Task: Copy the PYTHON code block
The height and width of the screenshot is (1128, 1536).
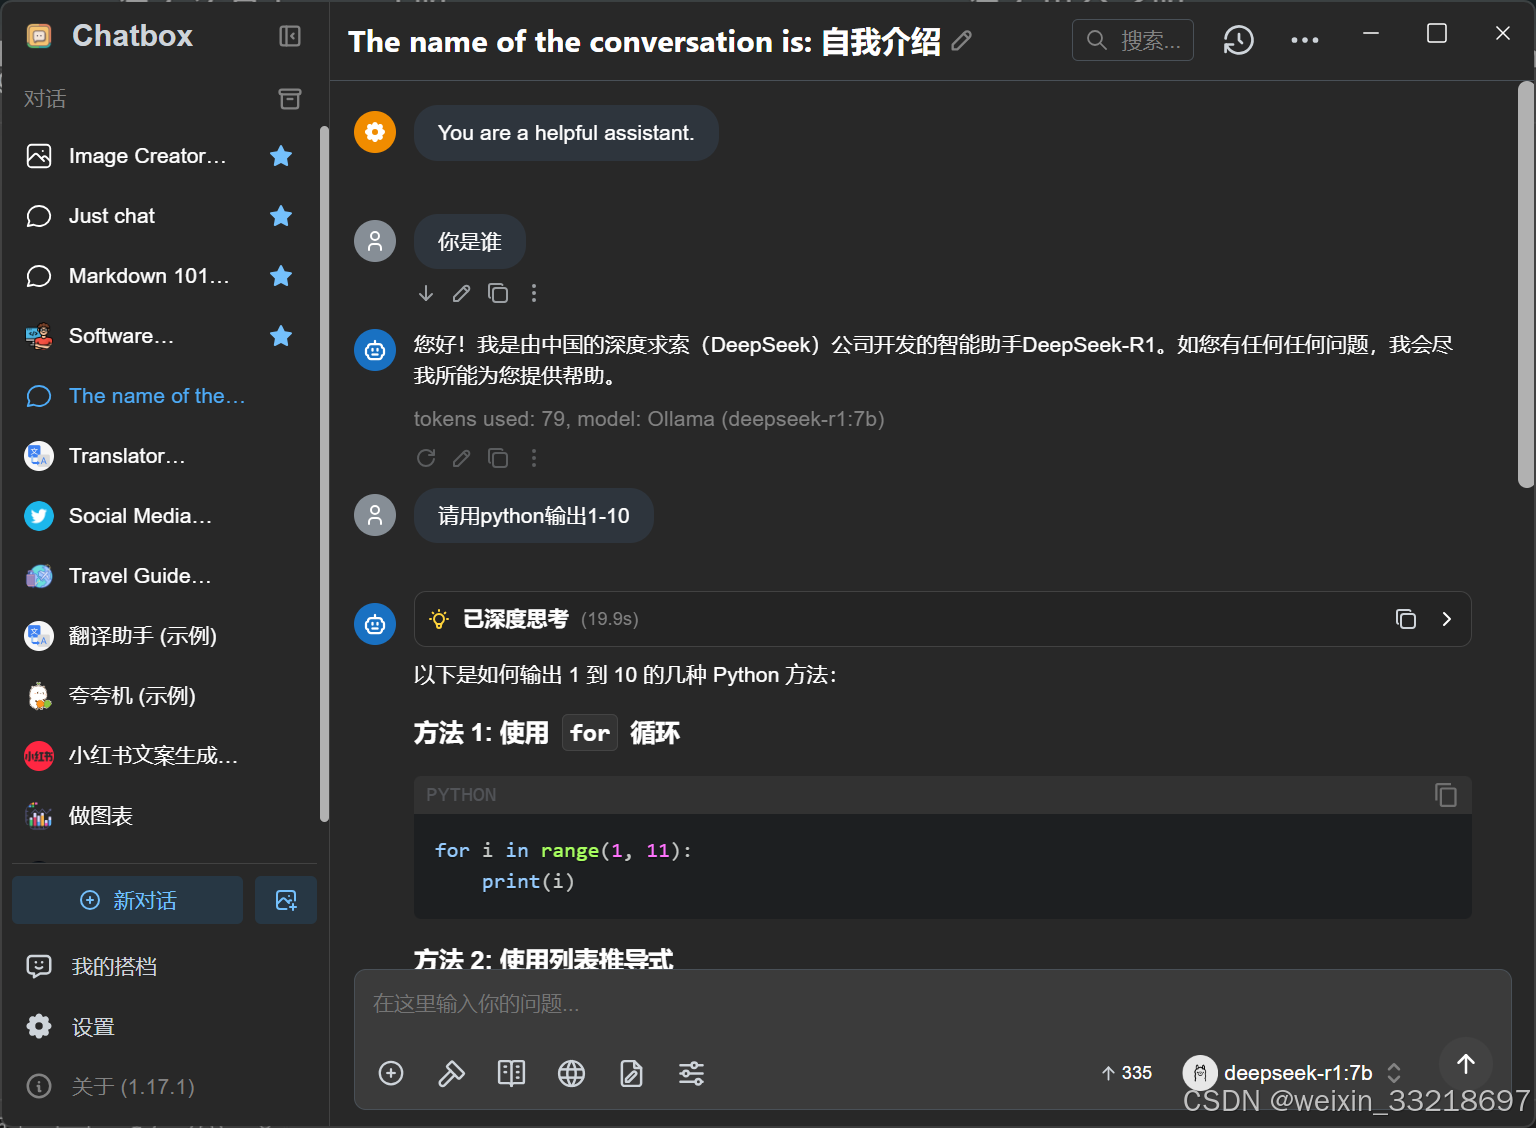Action: pyautogui.click(x=1446, y=795)
